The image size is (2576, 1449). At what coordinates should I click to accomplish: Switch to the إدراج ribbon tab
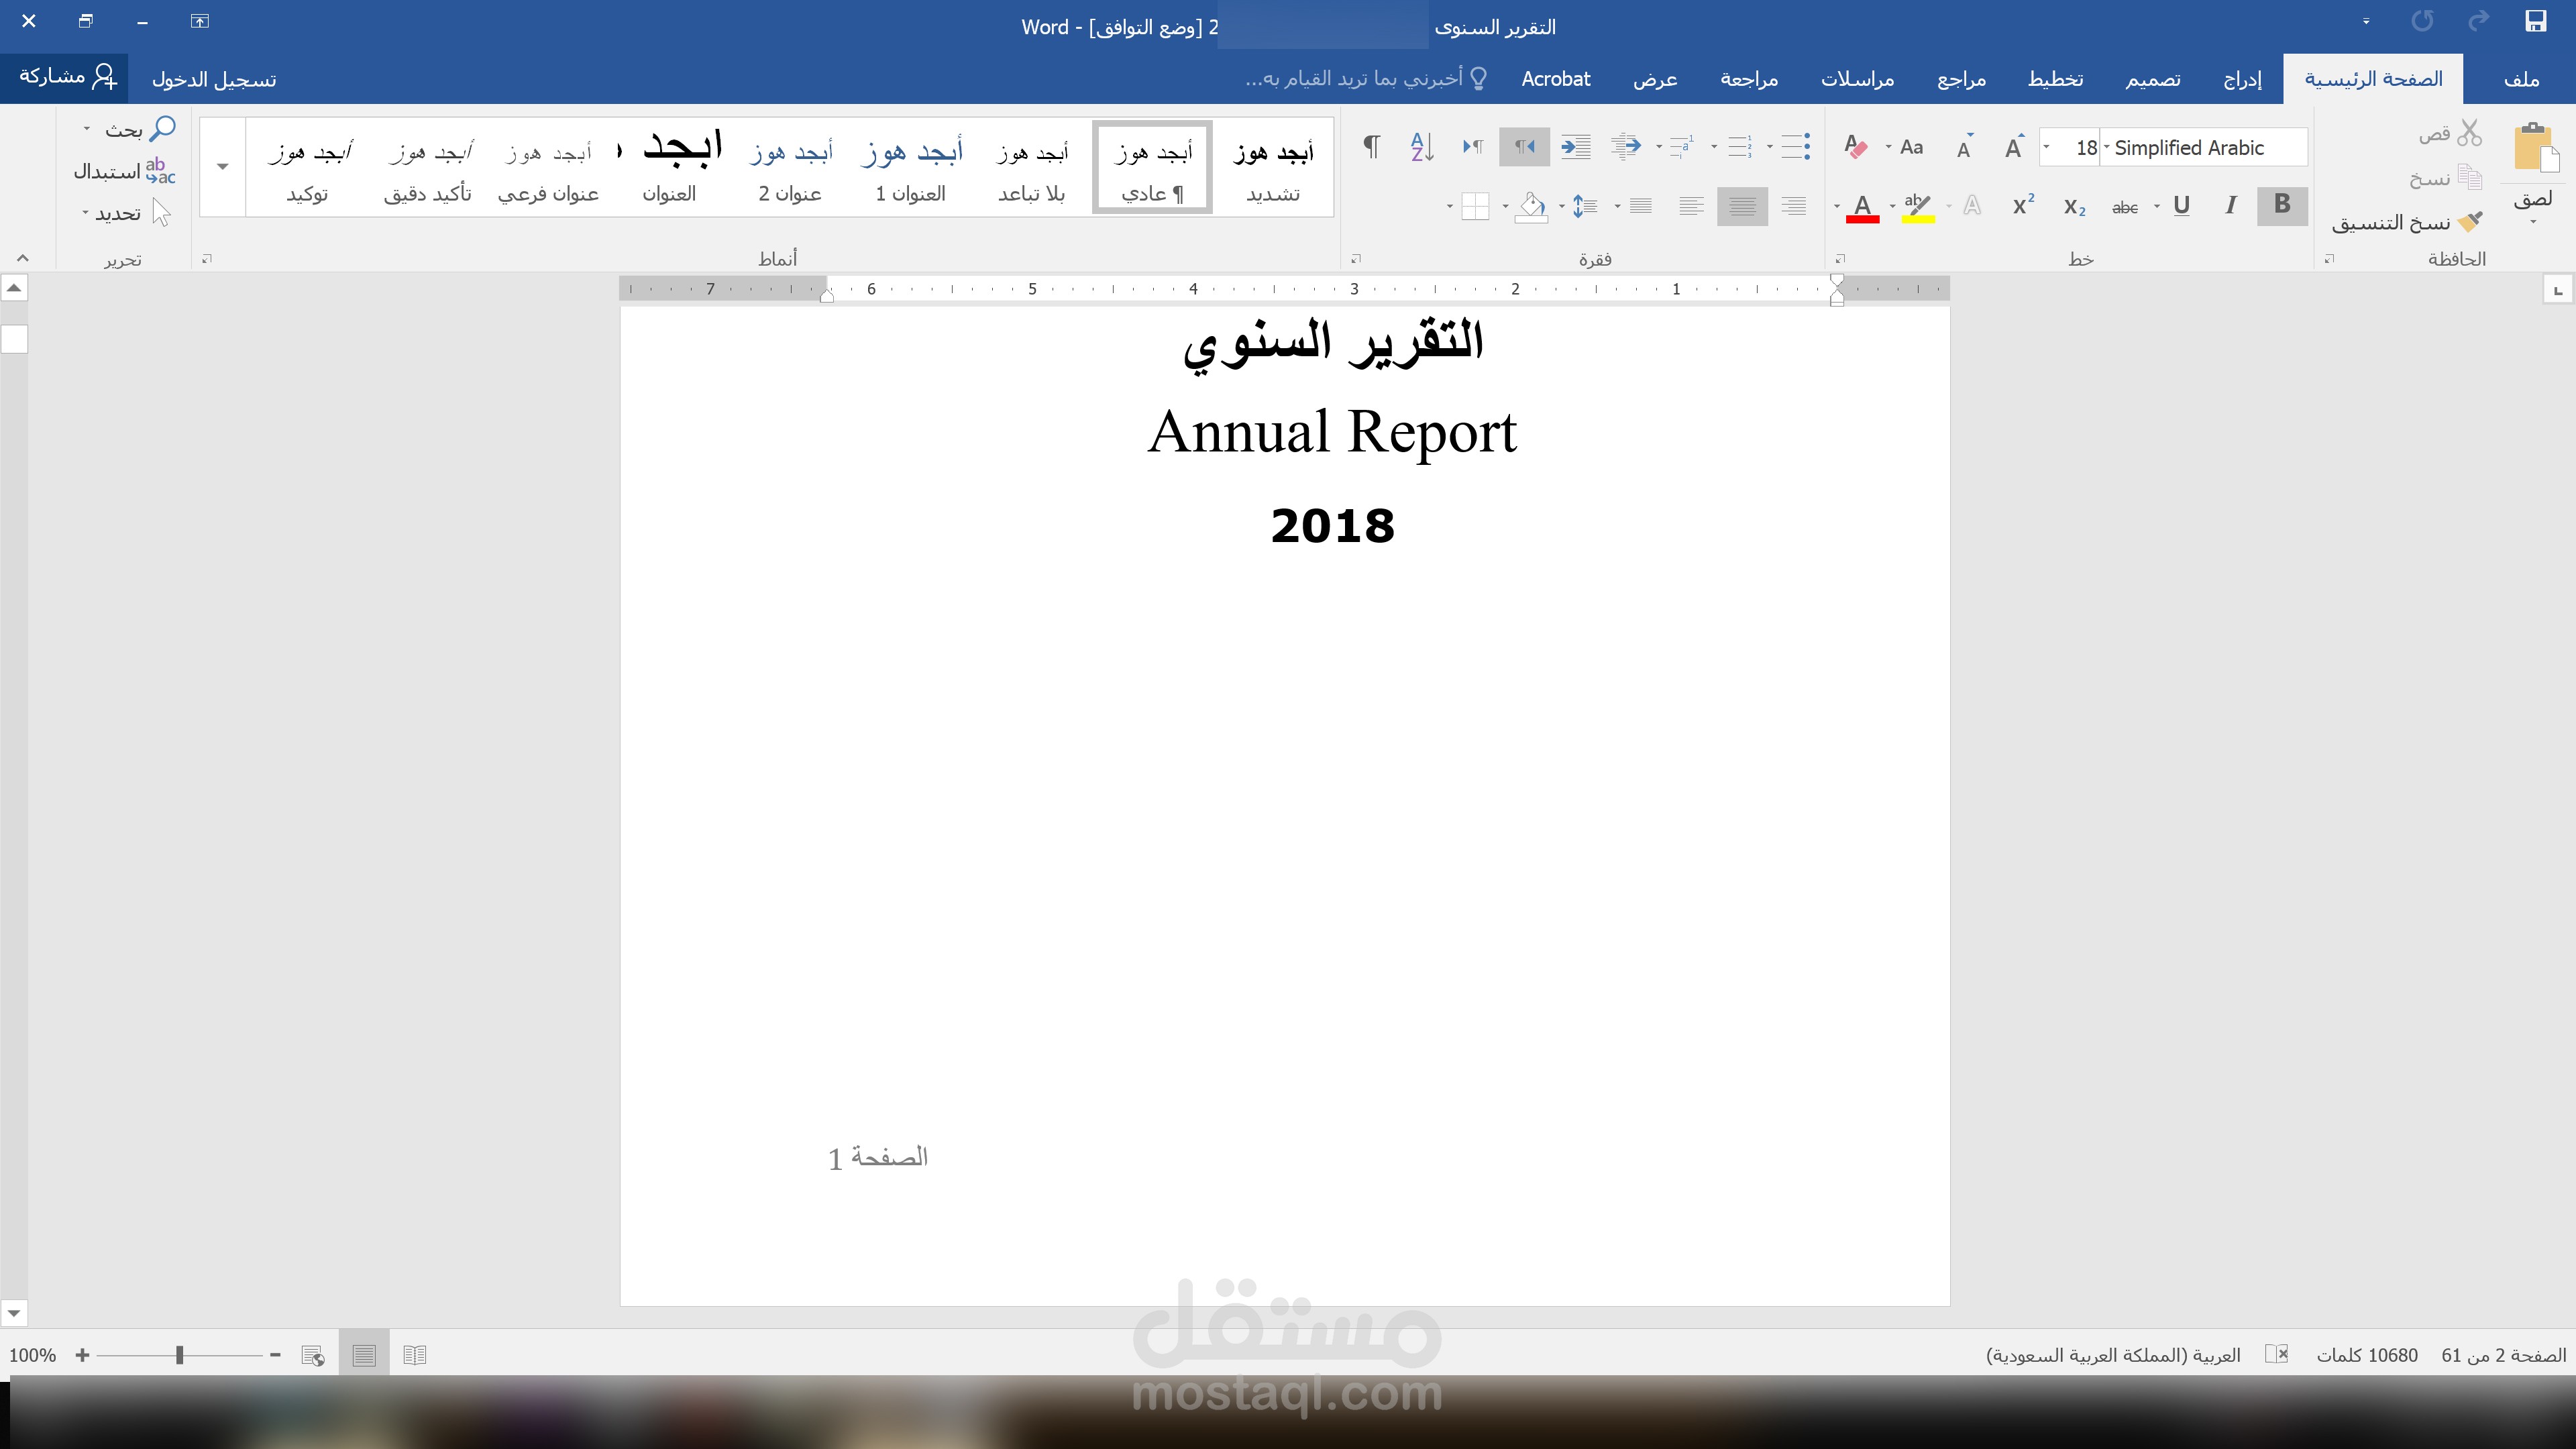coord(2242,79)
